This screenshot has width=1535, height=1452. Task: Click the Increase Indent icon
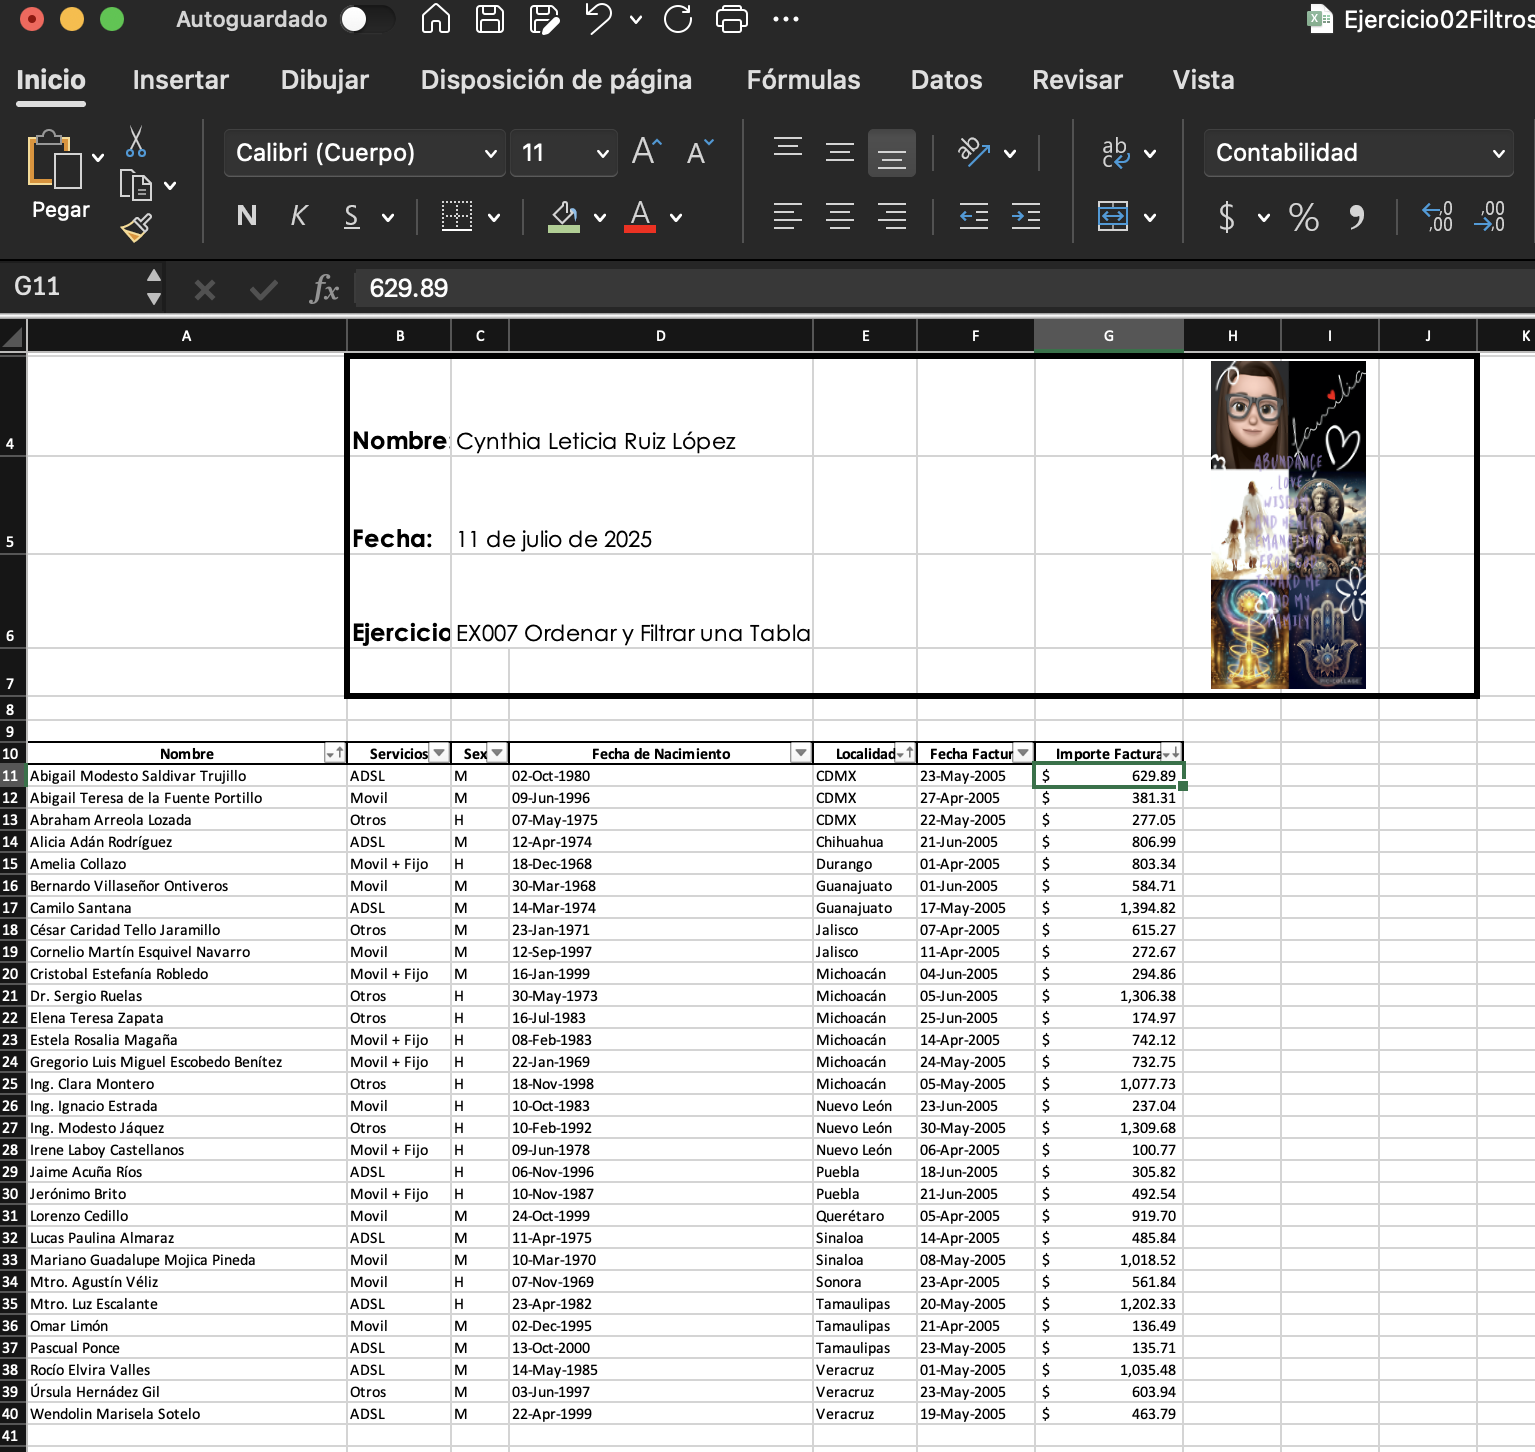click(x=1025, y=216)
